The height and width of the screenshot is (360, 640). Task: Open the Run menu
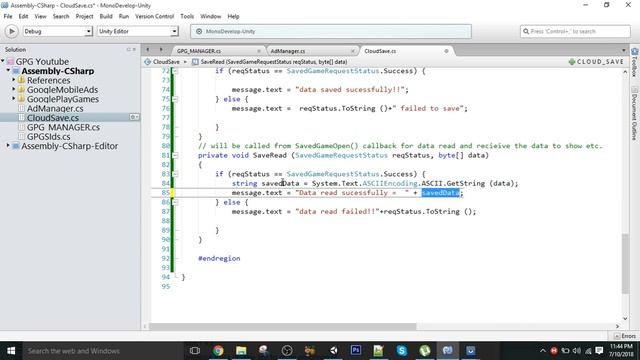coord(124,16)
